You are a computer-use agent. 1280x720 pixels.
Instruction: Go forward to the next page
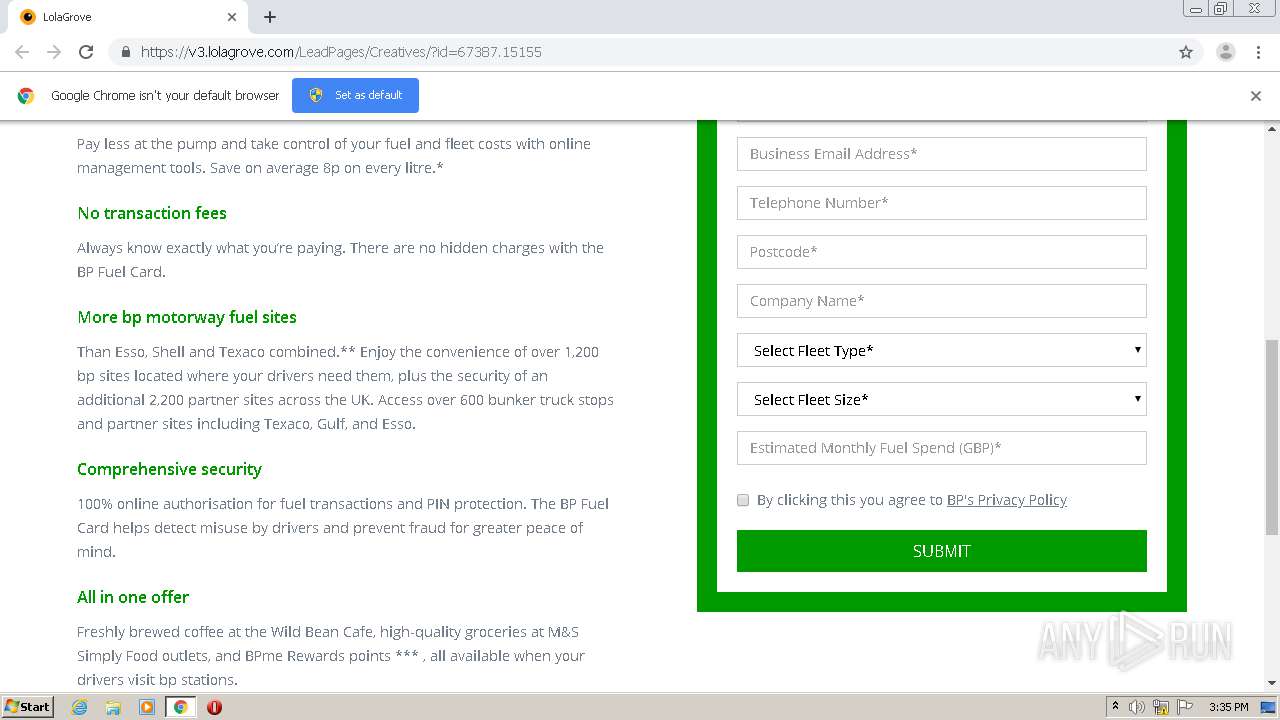[x=54, y=52]
